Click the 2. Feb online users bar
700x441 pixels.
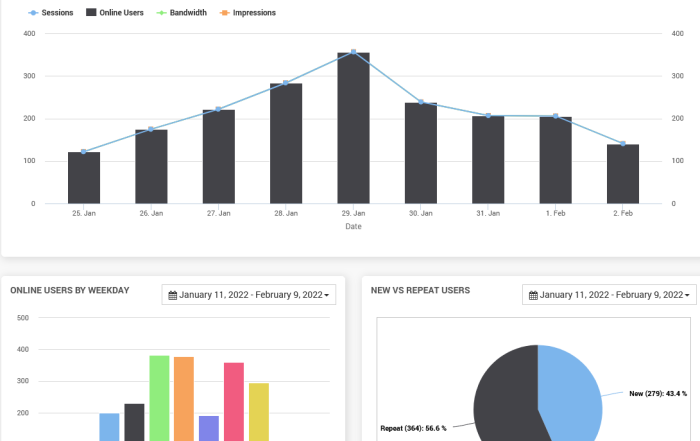[x=623, y=174]
